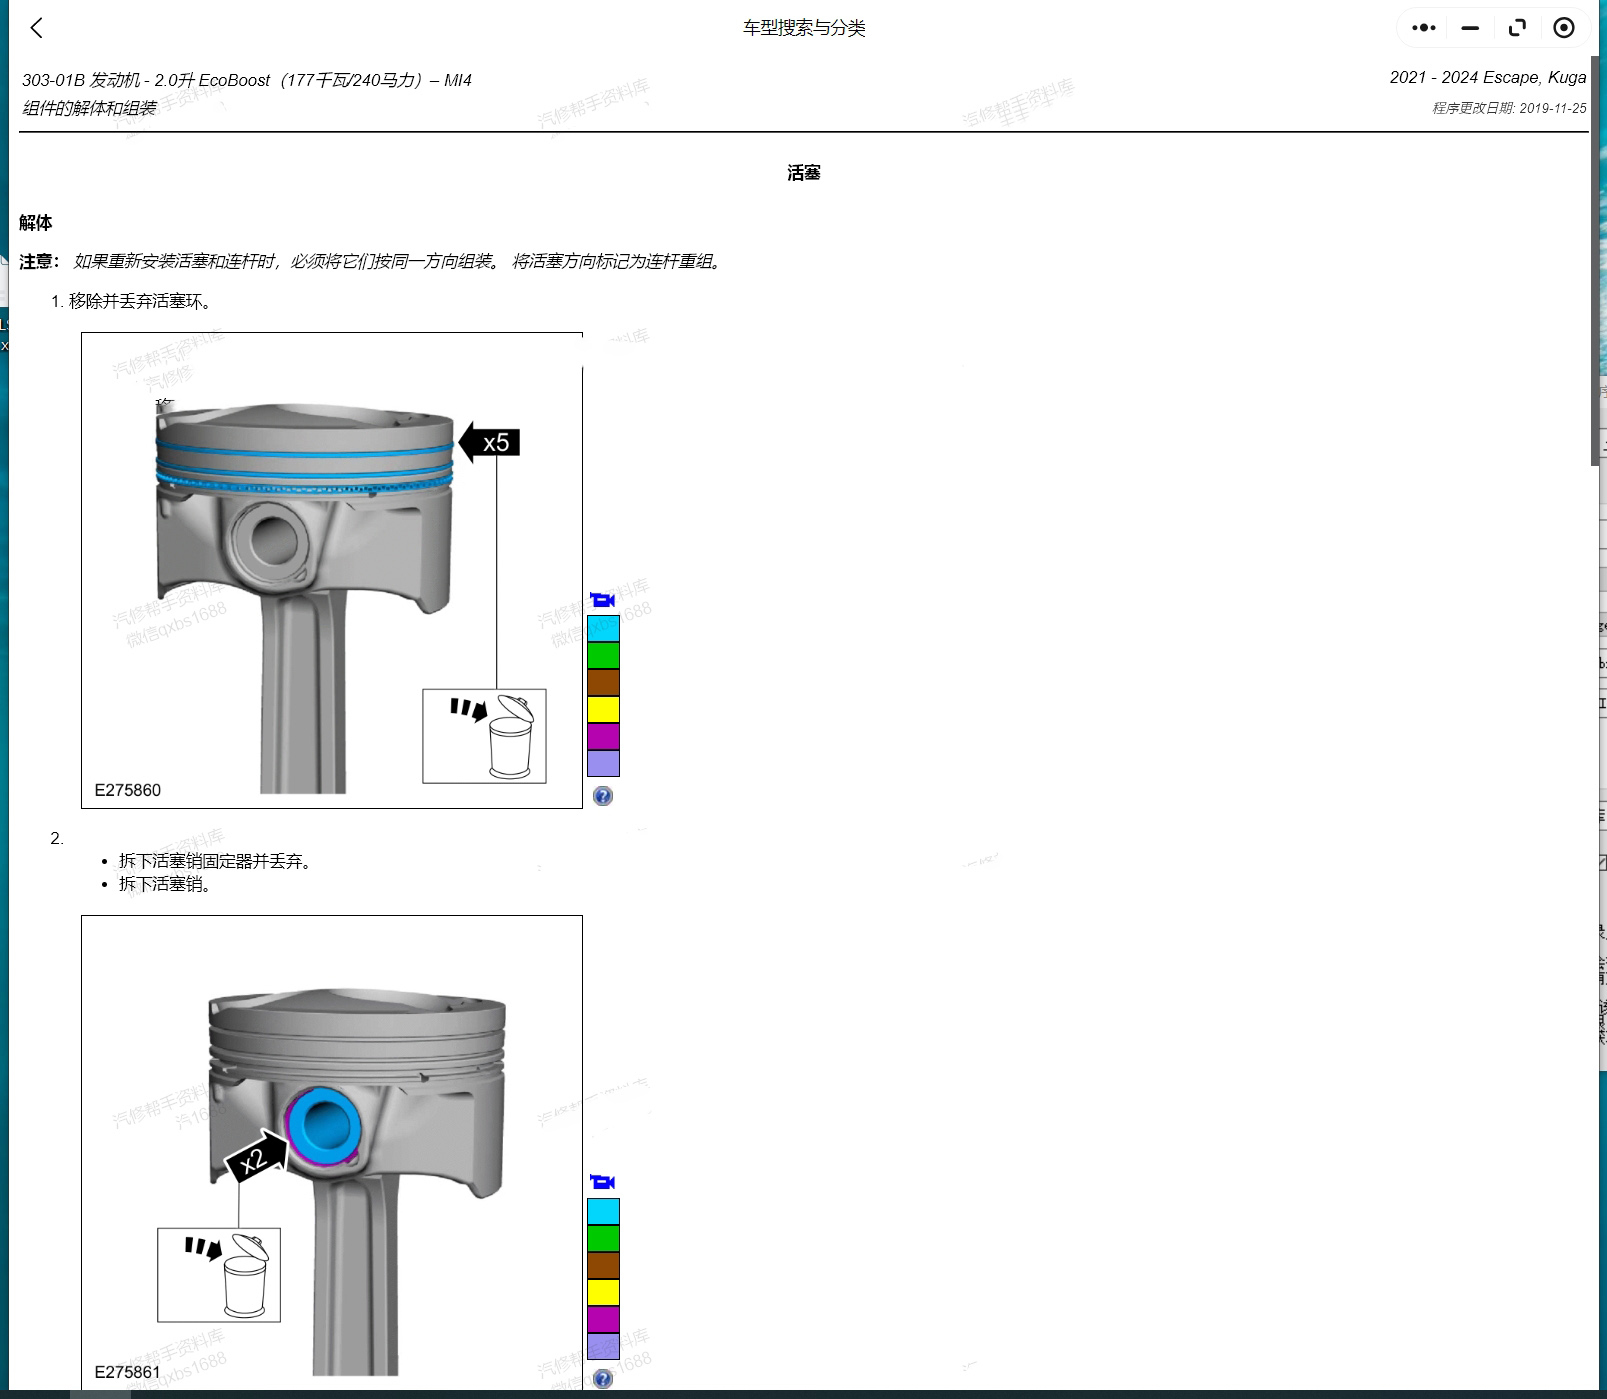
Task: Select the green swatch in the first legend
Action: pos(603,655)
